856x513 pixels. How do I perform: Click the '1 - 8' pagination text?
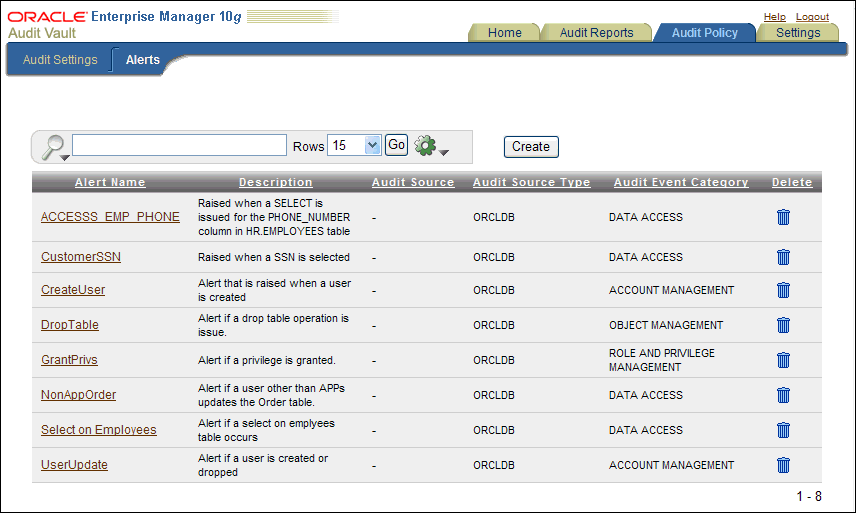(809, 496)
